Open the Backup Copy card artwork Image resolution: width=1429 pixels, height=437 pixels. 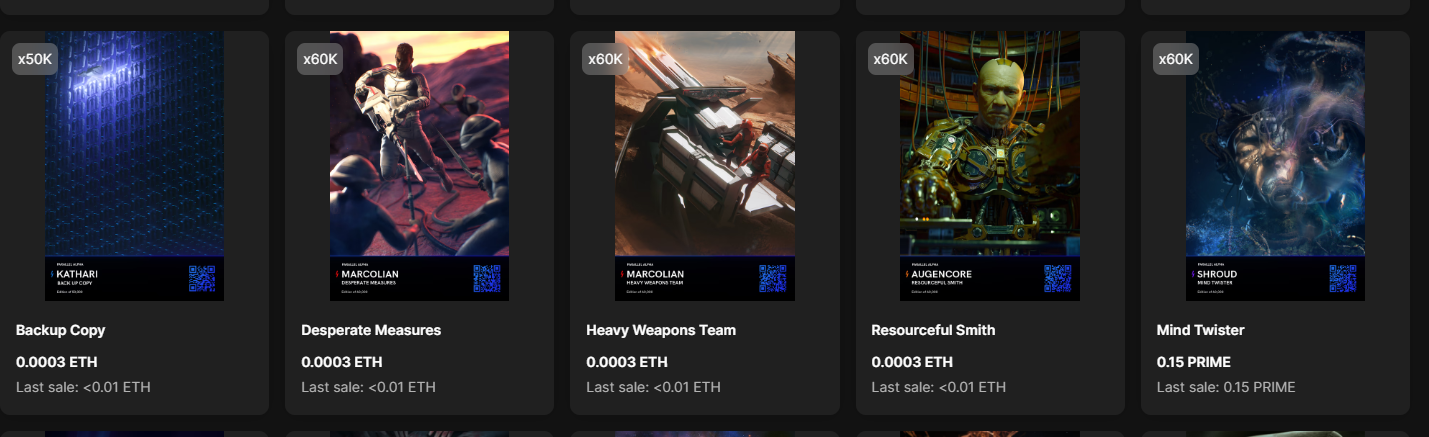[x=134, y=166]
